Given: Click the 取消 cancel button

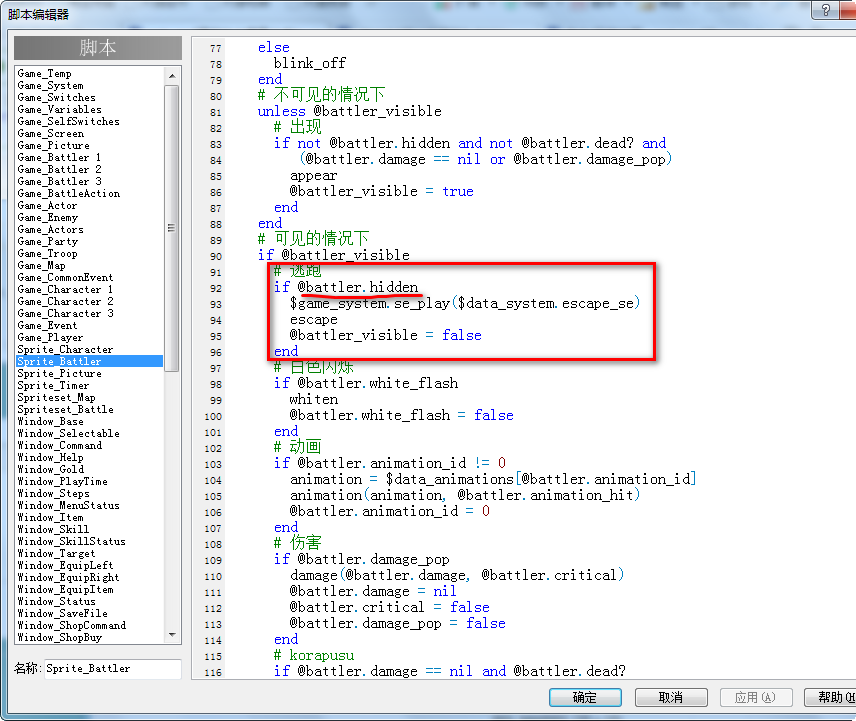Looking at the screenshot, I should coord(671,697).
